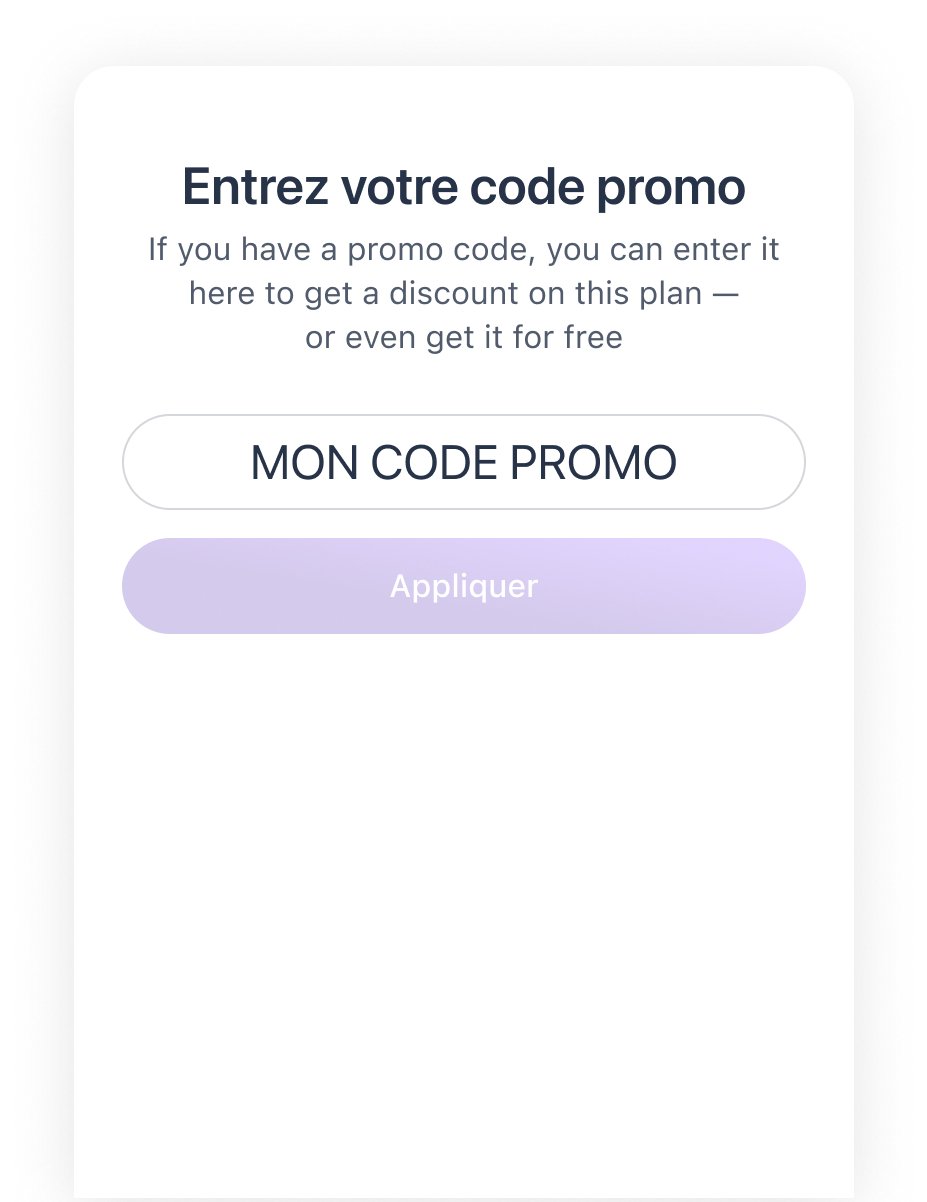The width and height of the screenshot is (927, 1202).
Task: Click the 'If you have a promo code' line
Action: point(463,249)
